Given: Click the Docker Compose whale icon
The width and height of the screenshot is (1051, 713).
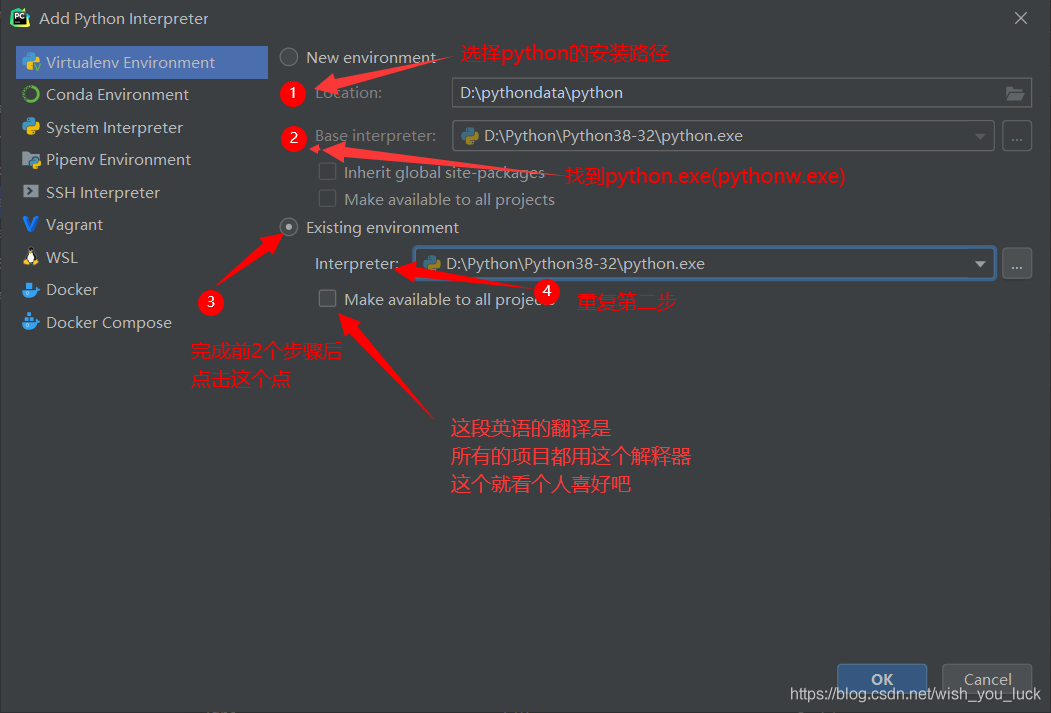Looking at the screenshot, I should [x=31, y=322].
